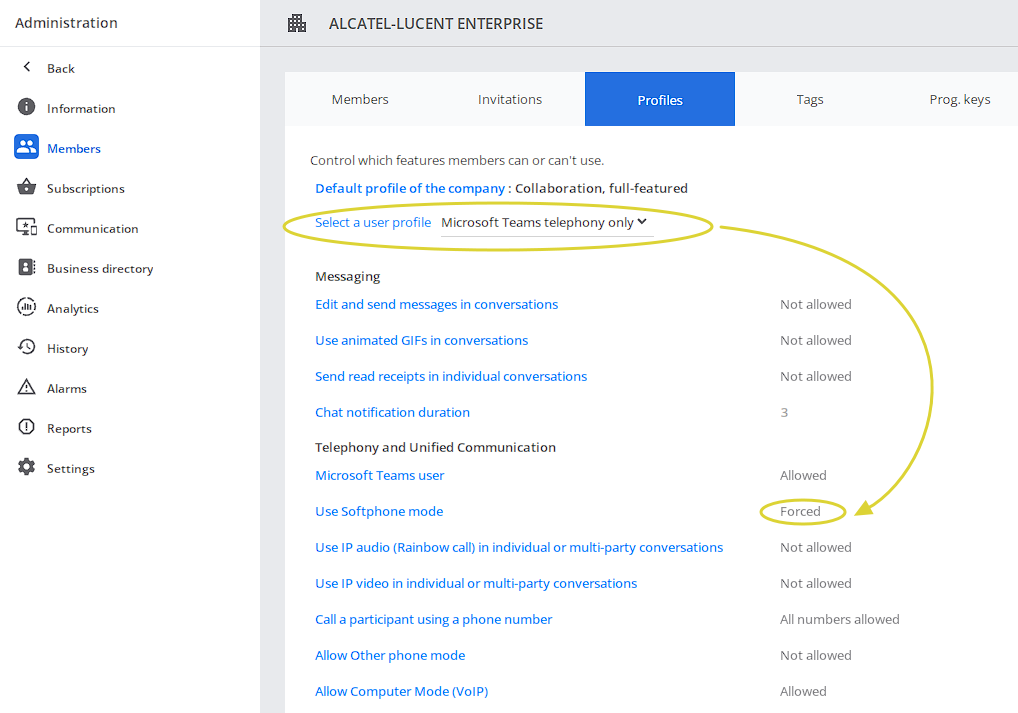Click the Reports icon in sidebar
1018x713 pixels.
pyautogui.click(x=27, y=428)
